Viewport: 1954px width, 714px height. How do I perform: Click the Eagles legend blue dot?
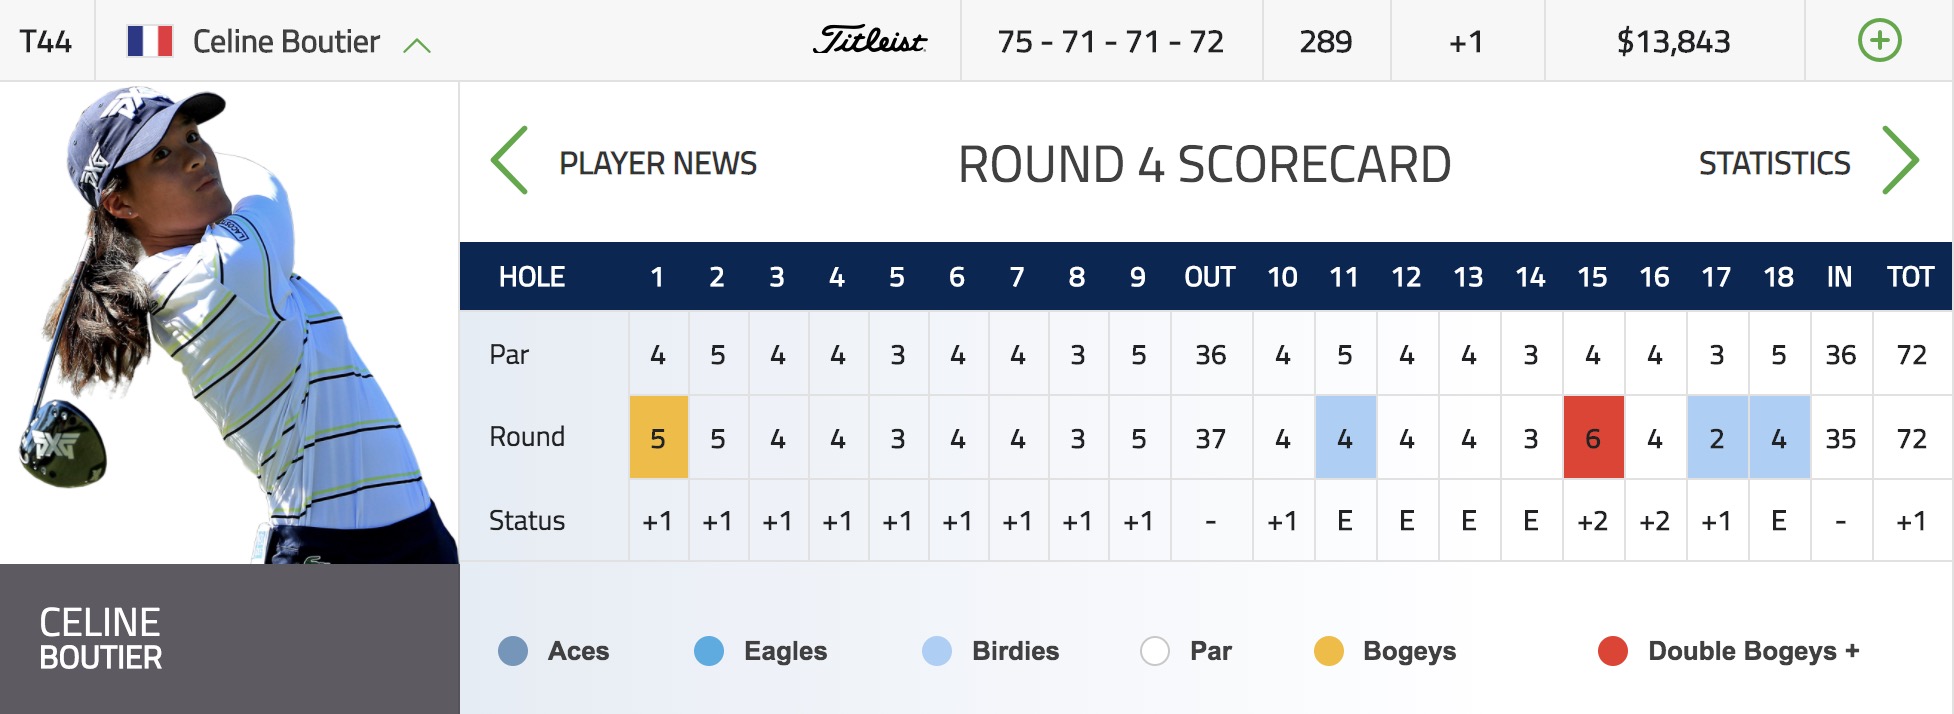tap(709, 651)
